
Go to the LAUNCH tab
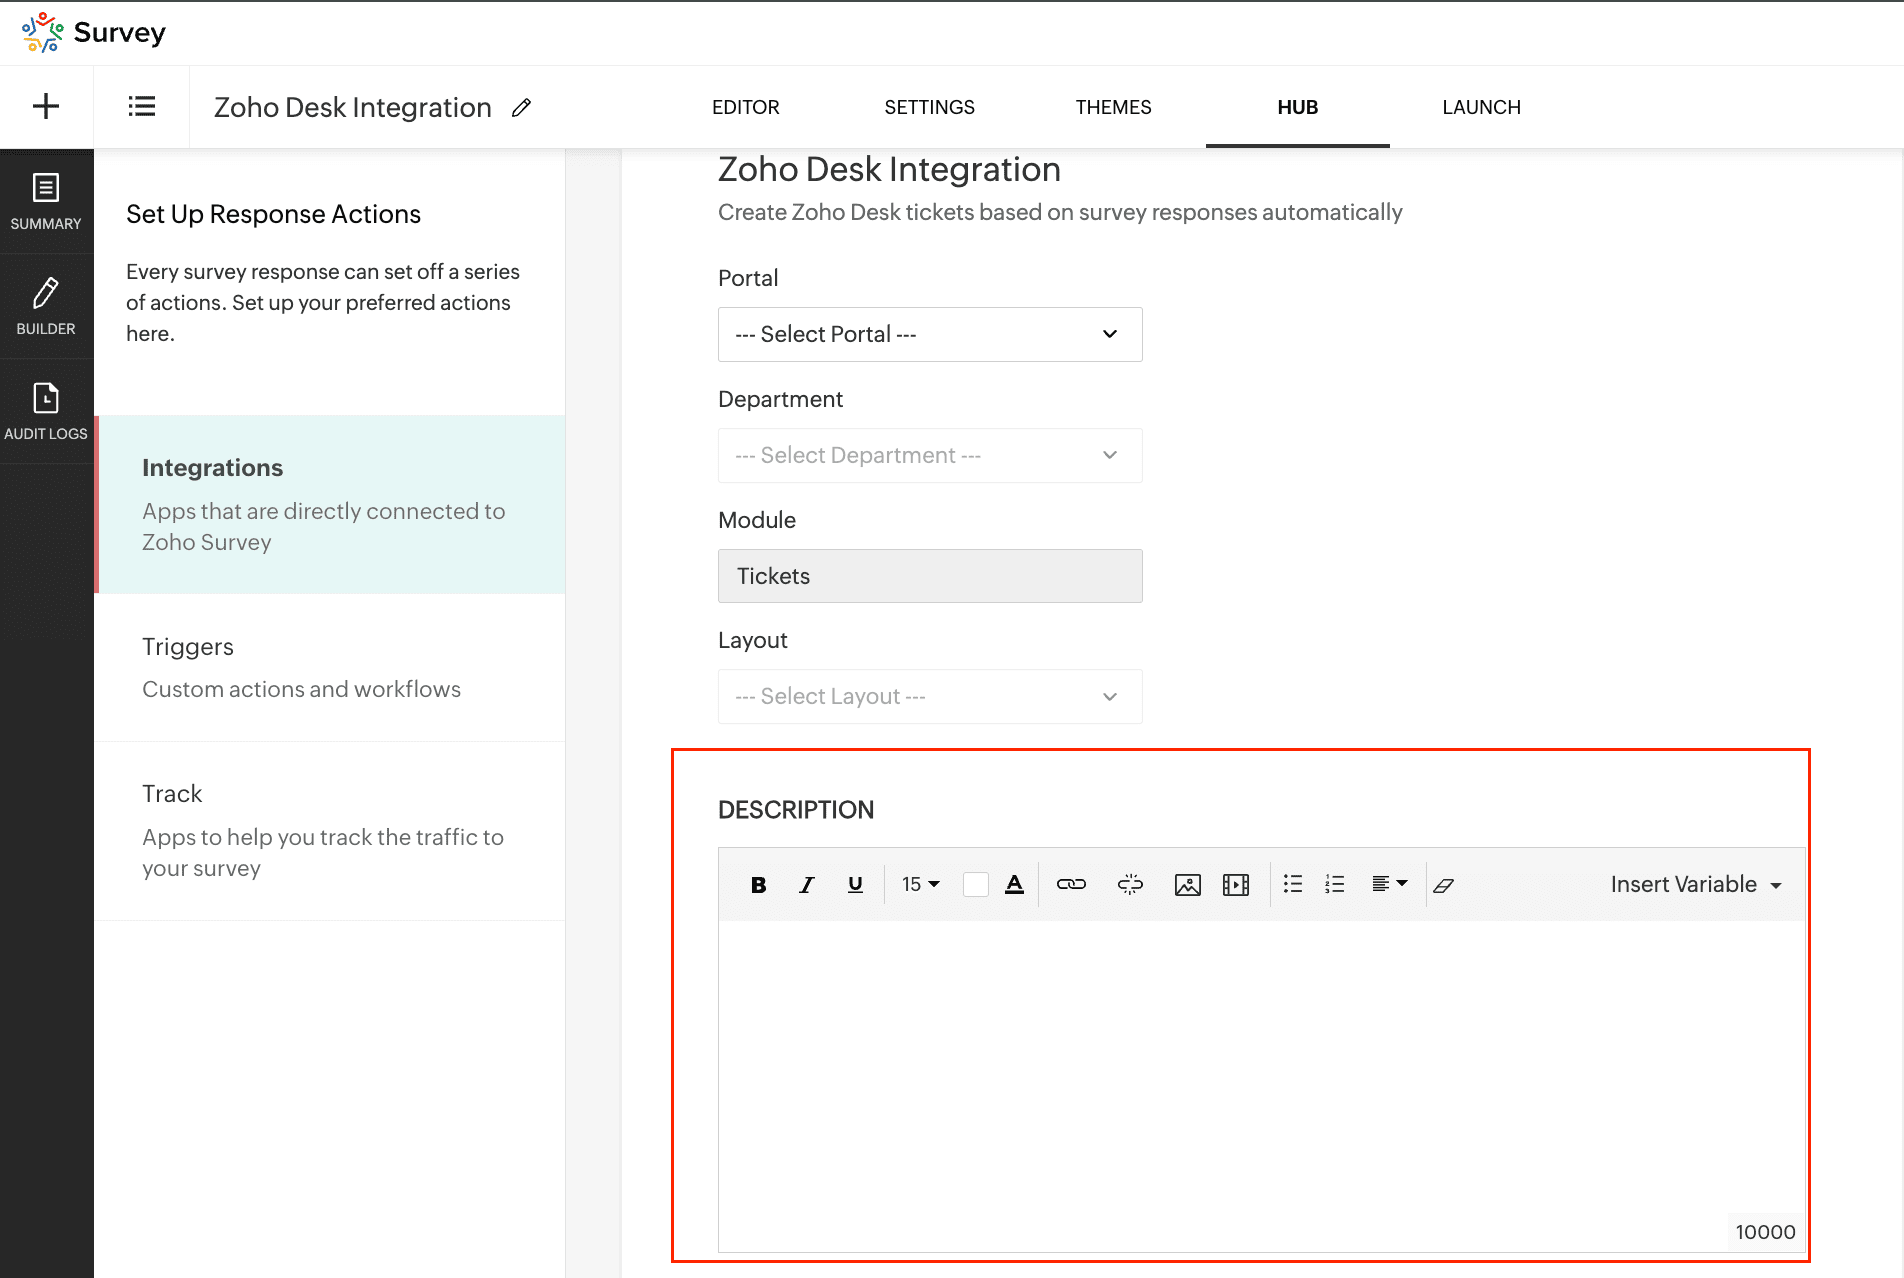coord(1481,107)
